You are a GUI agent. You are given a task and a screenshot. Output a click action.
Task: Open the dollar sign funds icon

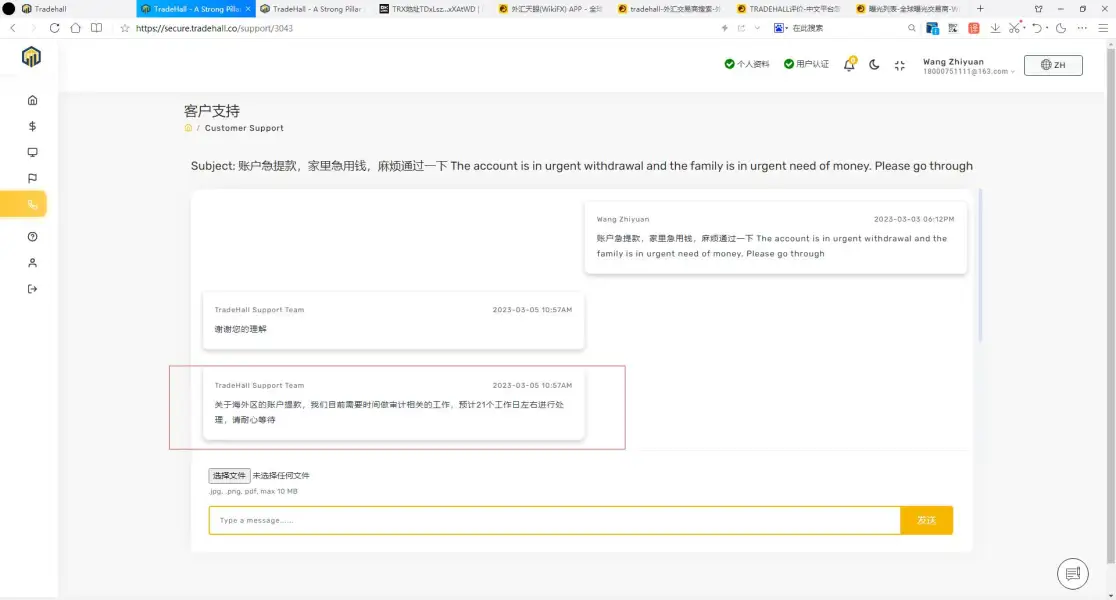click(x=32, y=126)
